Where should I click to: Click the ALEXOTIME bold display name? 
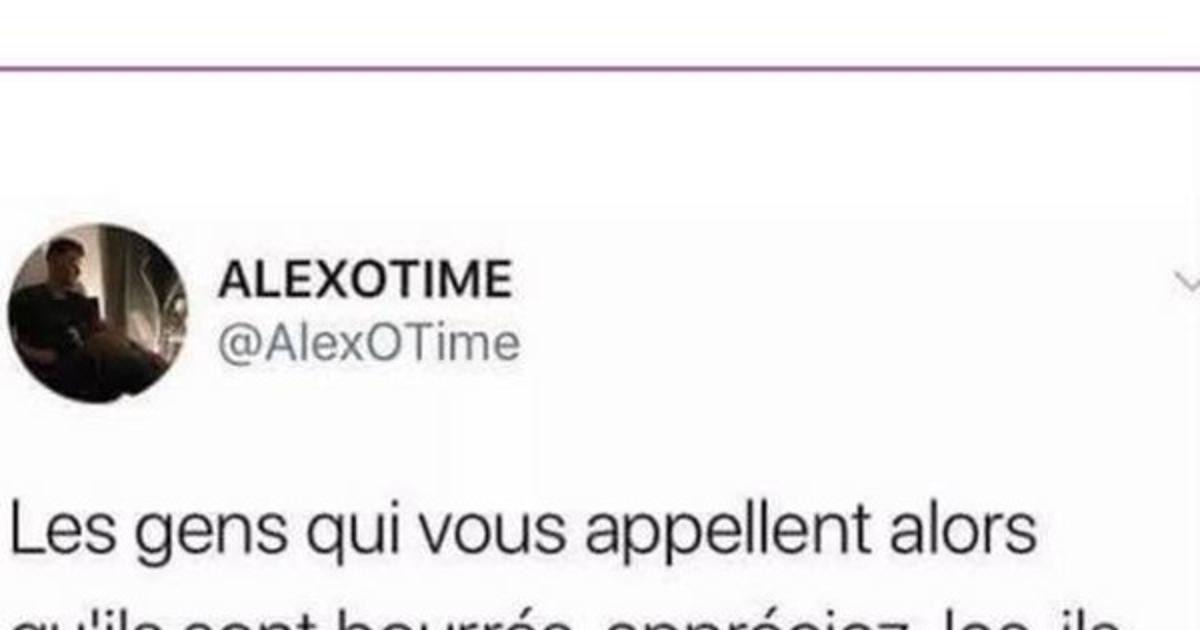[x=365, y=282]
